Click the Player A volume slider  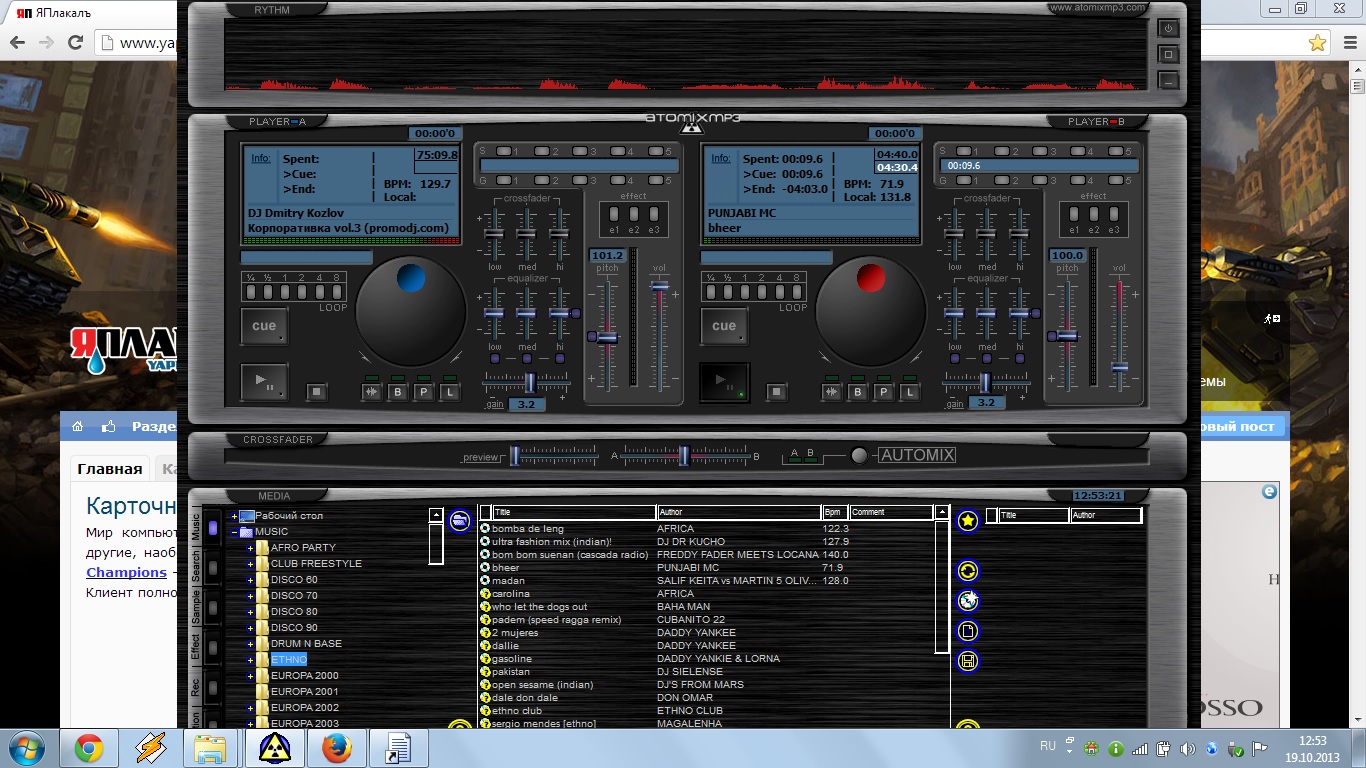pyautogui.click(x=660, y=287)
